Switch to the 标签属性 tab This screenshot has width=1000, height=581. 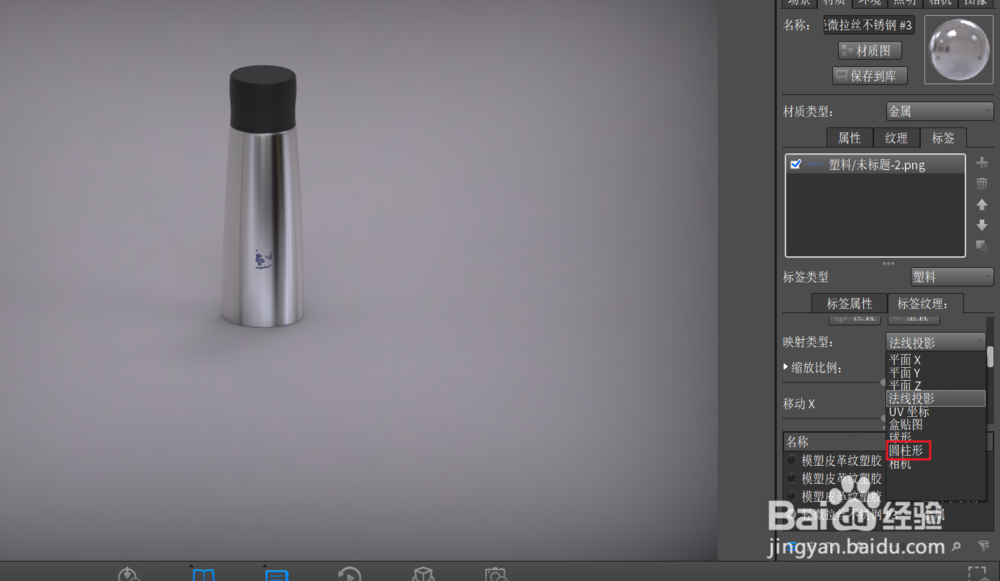point(849,304)
